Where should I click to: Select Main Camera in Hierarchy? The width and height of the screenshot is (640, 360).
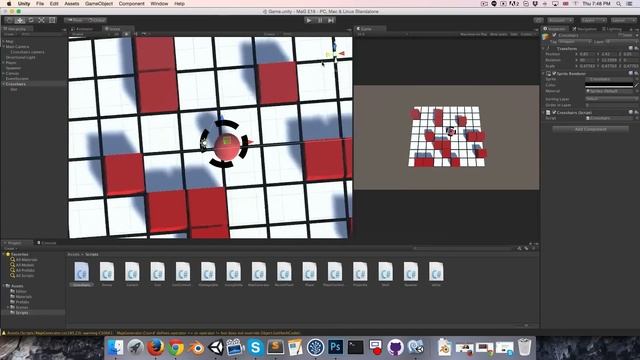pos(17,47)
